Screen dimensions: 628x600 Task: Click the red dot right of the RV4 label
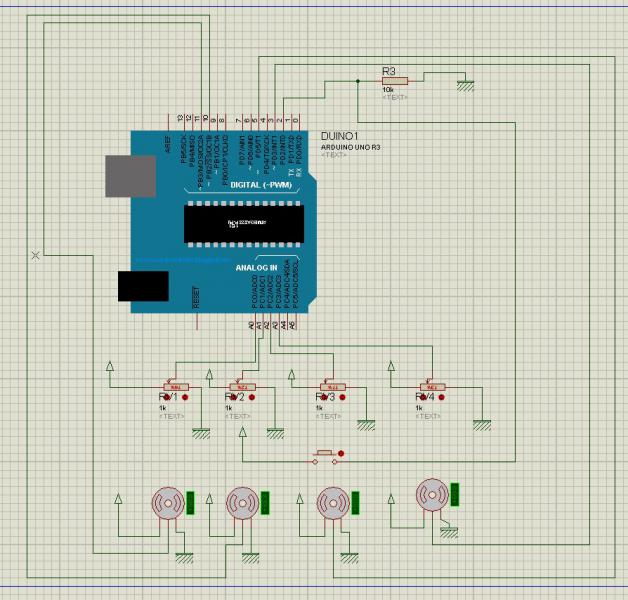(x=441, y=397)
